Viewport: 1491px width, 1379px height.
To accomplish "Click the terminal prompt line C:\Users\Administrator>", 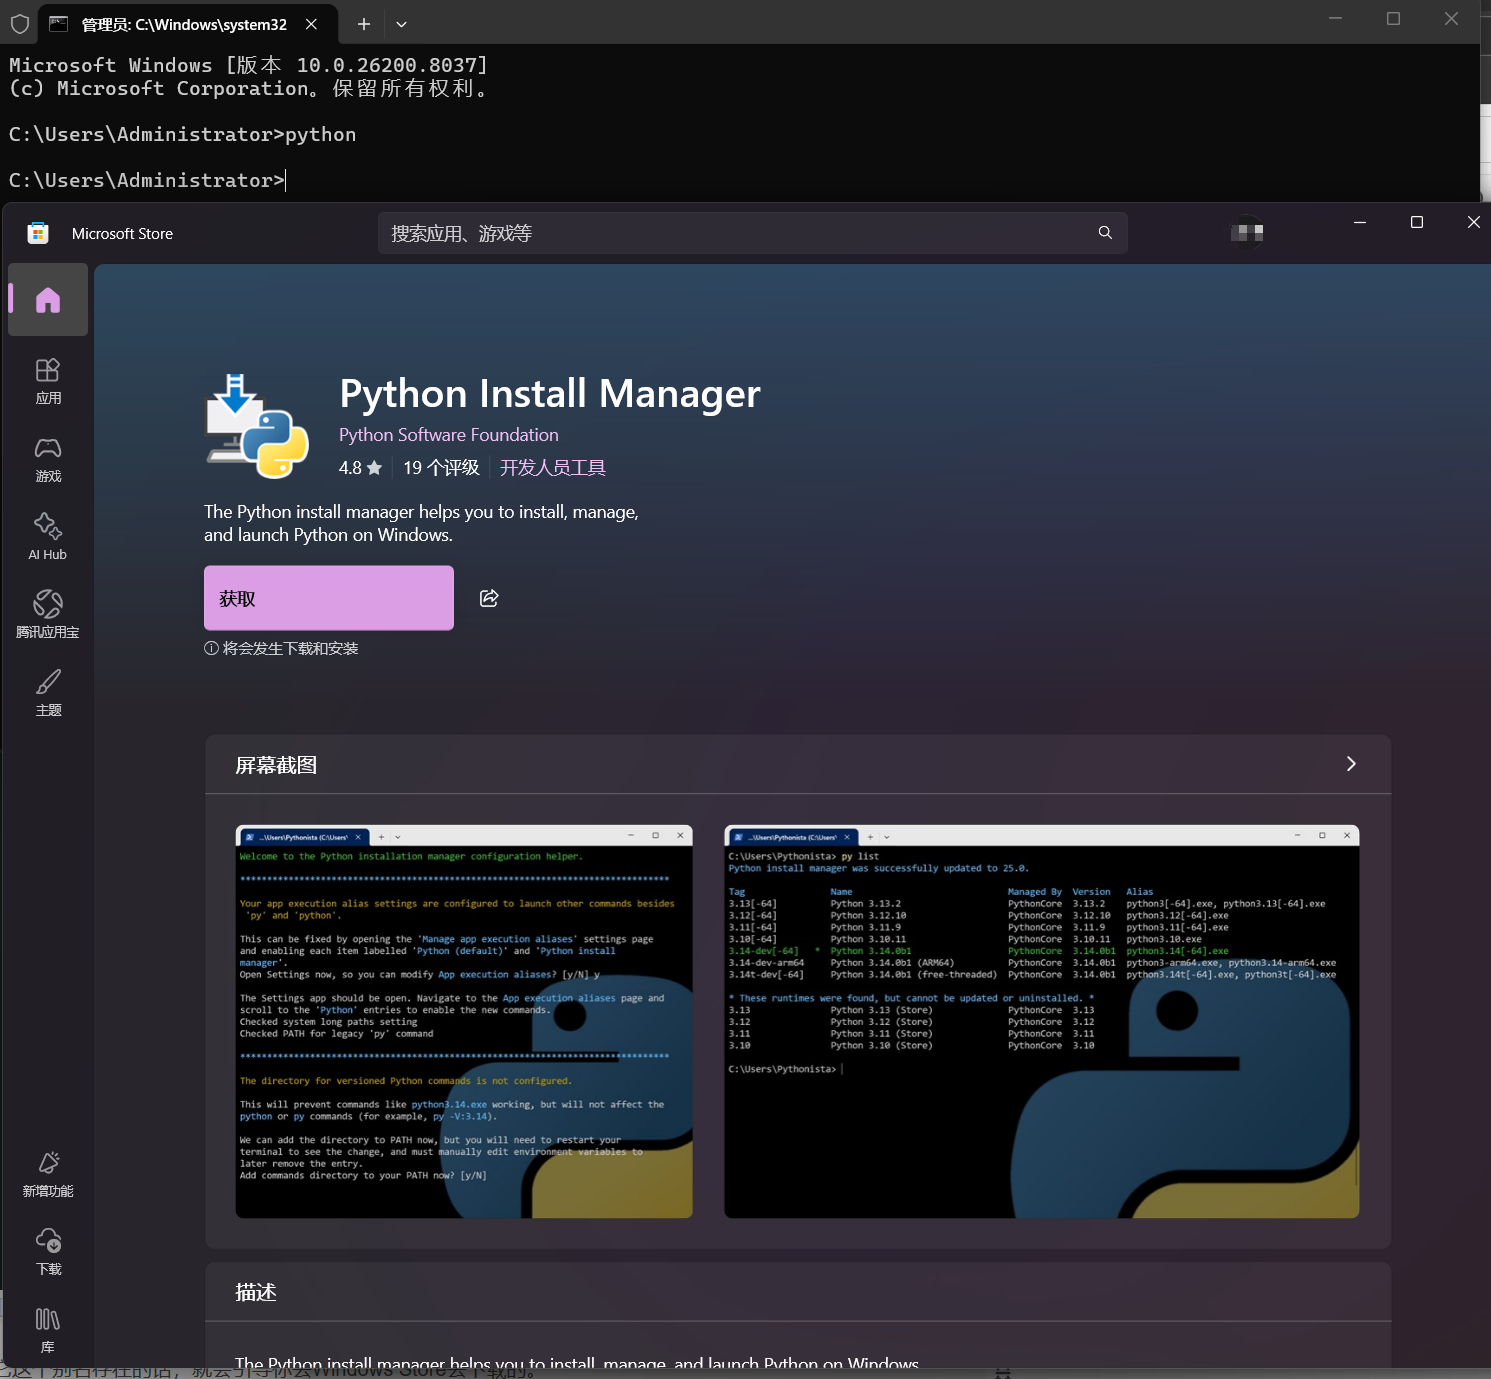I will 147,180.
